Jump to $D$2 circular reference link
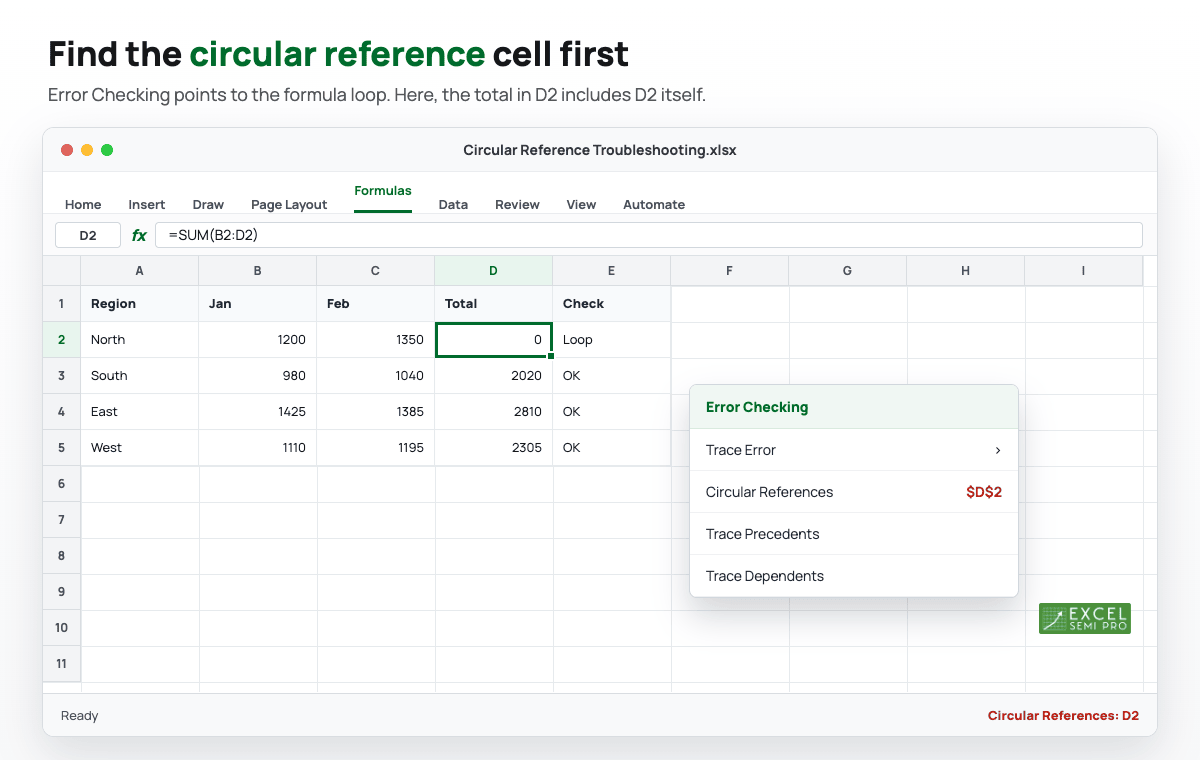The width and height of the screenshot is (1200, 760). coord(984,492)
